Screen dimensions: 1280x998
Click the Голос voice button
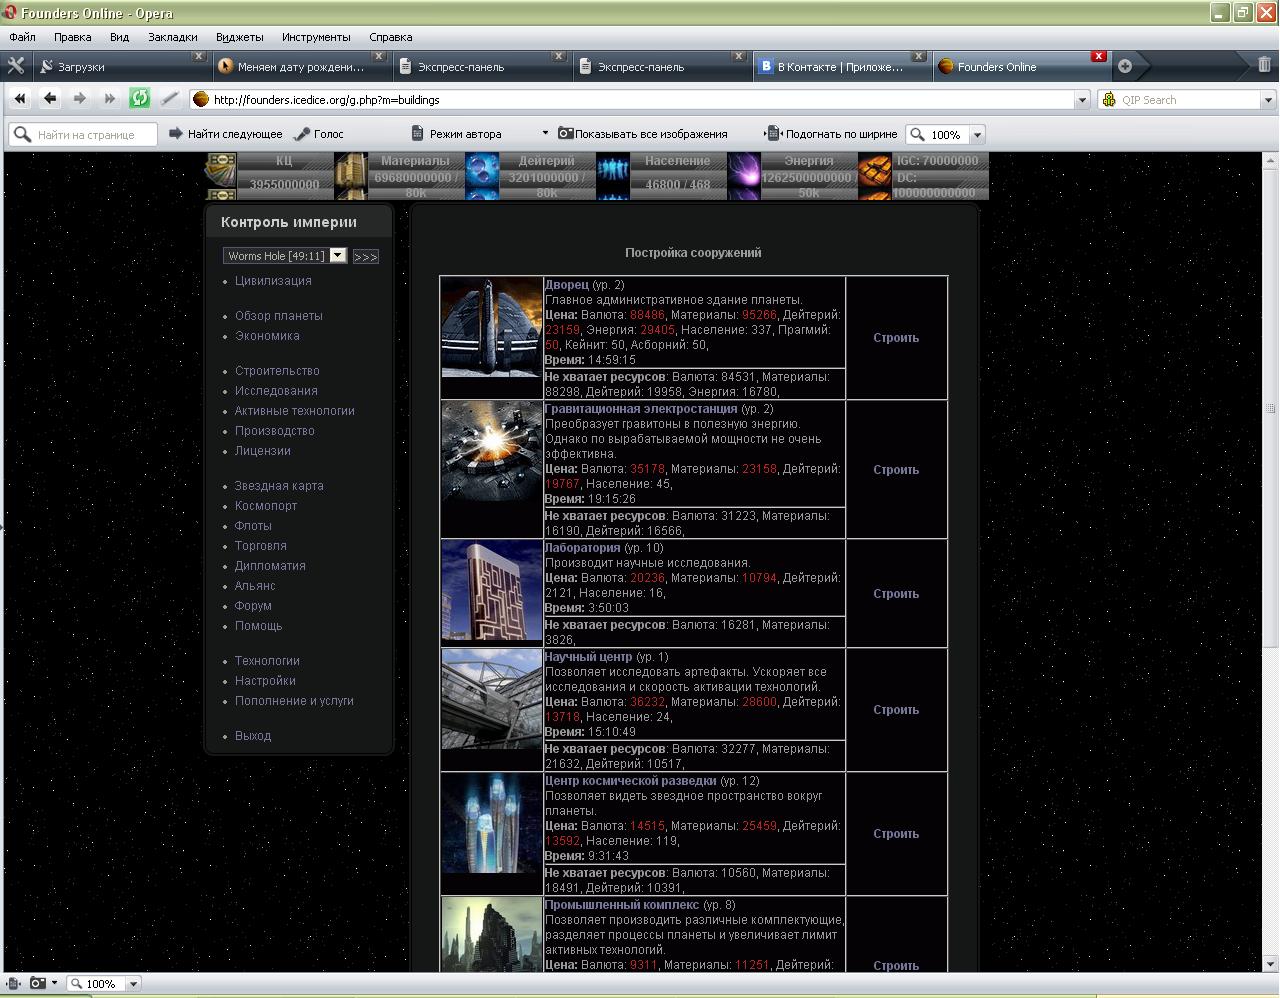point(318,134)
